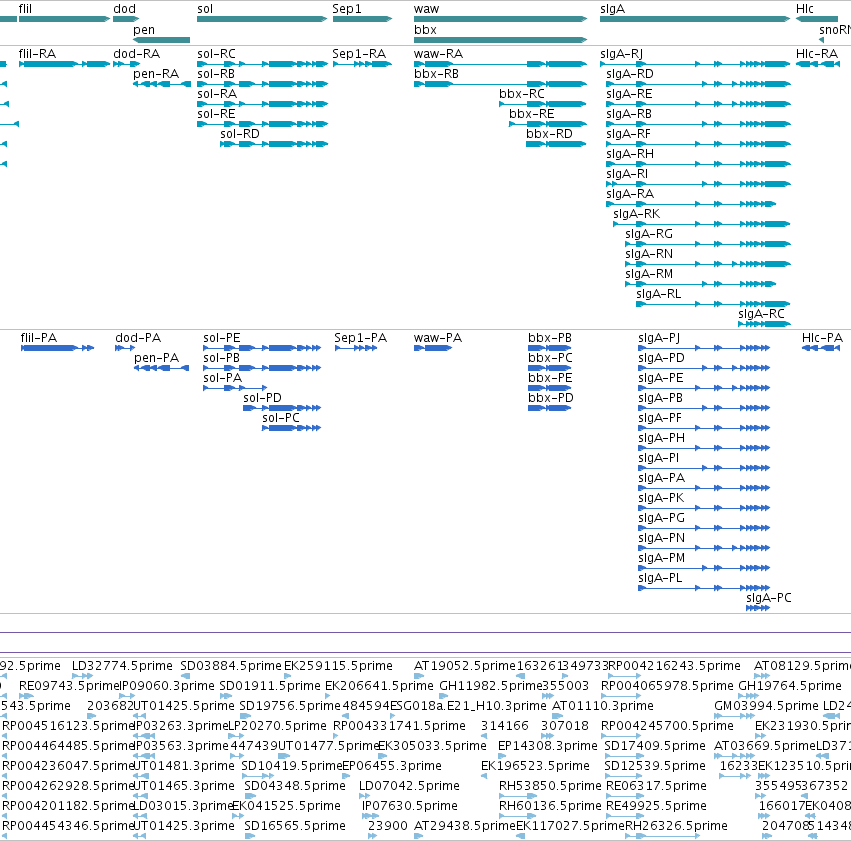Click the EK196523.5prime EST label

(535, 766)
